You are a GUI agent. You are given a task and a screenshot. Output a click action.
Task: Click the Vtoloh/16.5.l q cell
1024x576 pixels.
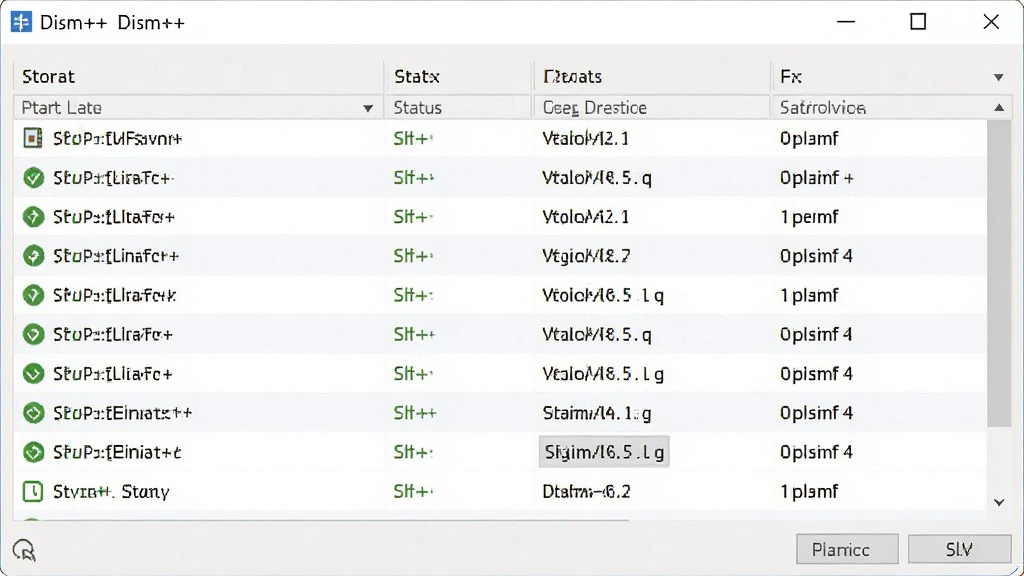click(603, 295)
